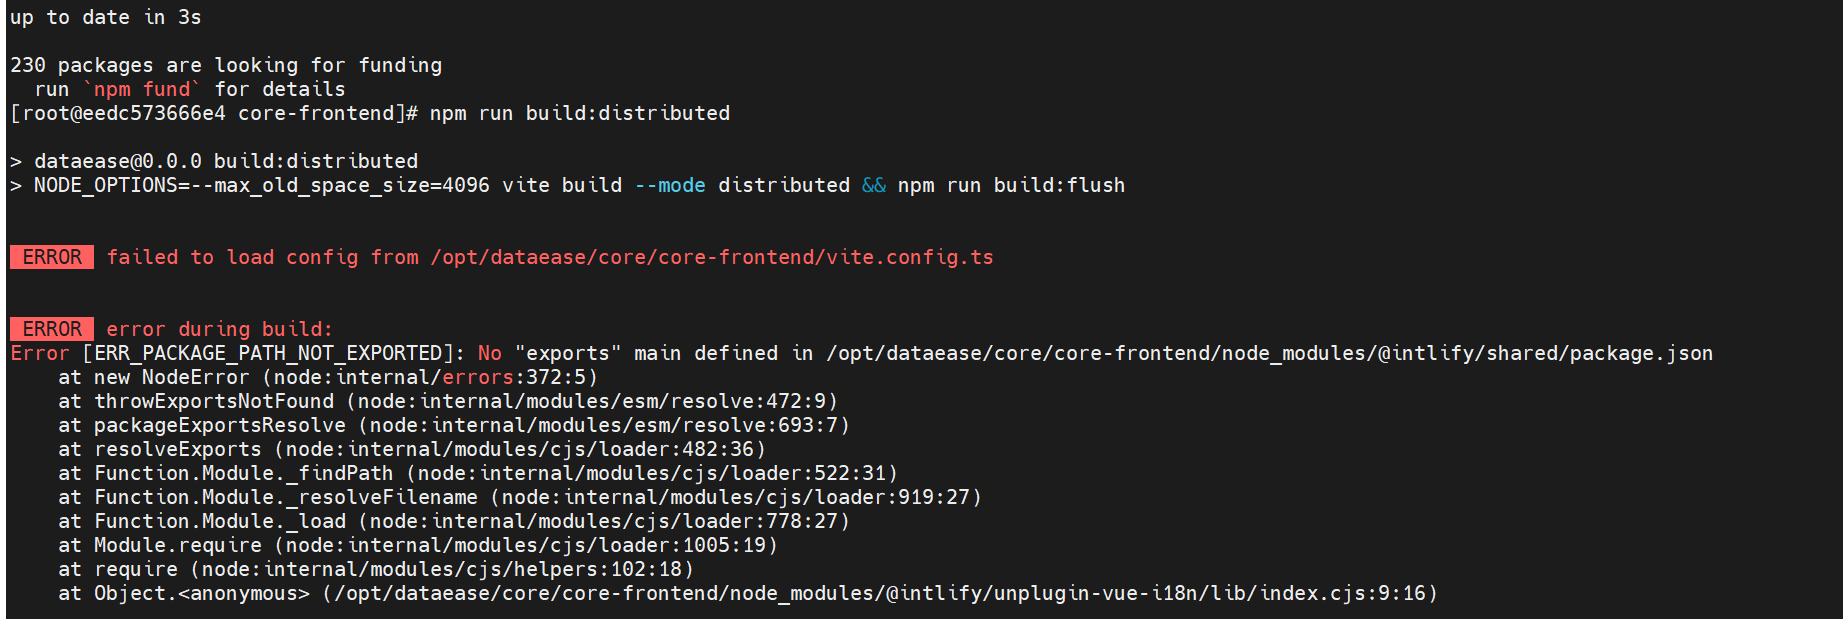
Task: Click the @intlify/shared/package.json path
Action: point(1270,353)
